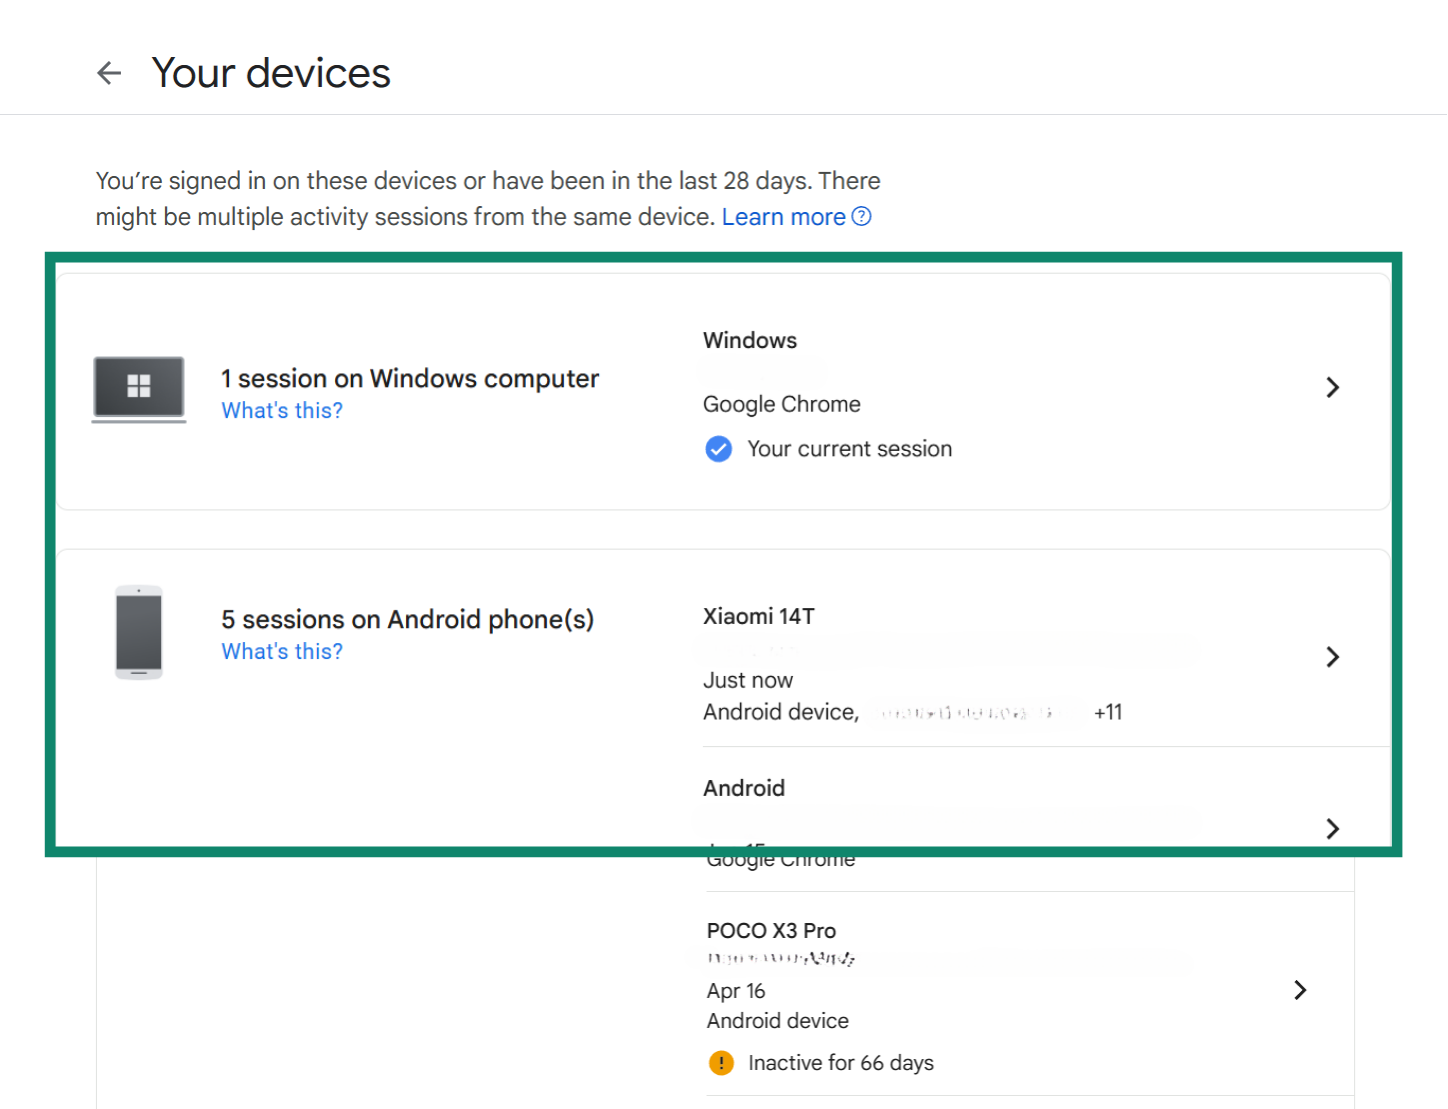This screenshot has height=1109, width=1448.
Task: Click the Your devices page heading
Action: coord(271,72)
